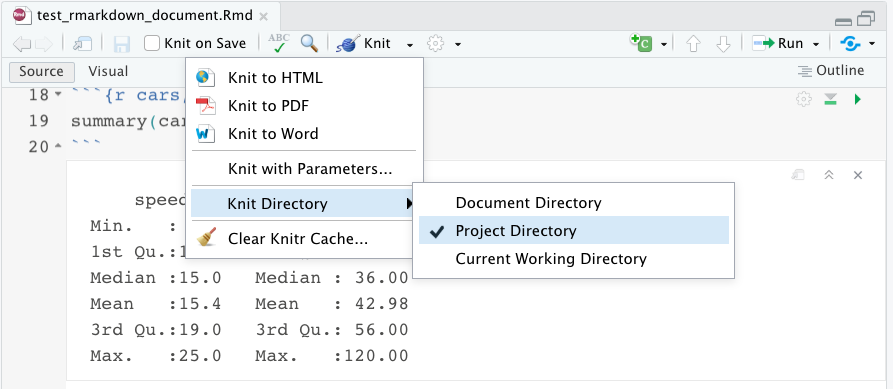Open the Knit dropdown arrow
Image resolution: width=893 pixels, height=389 pixels.
coord(410,44)
